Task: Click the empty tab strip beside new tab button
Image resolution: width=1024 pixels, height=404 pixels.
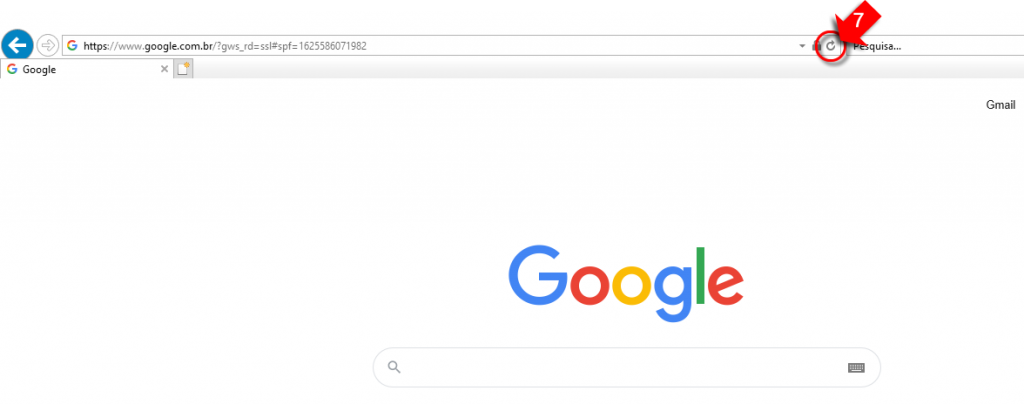Action: pos(607,69)
